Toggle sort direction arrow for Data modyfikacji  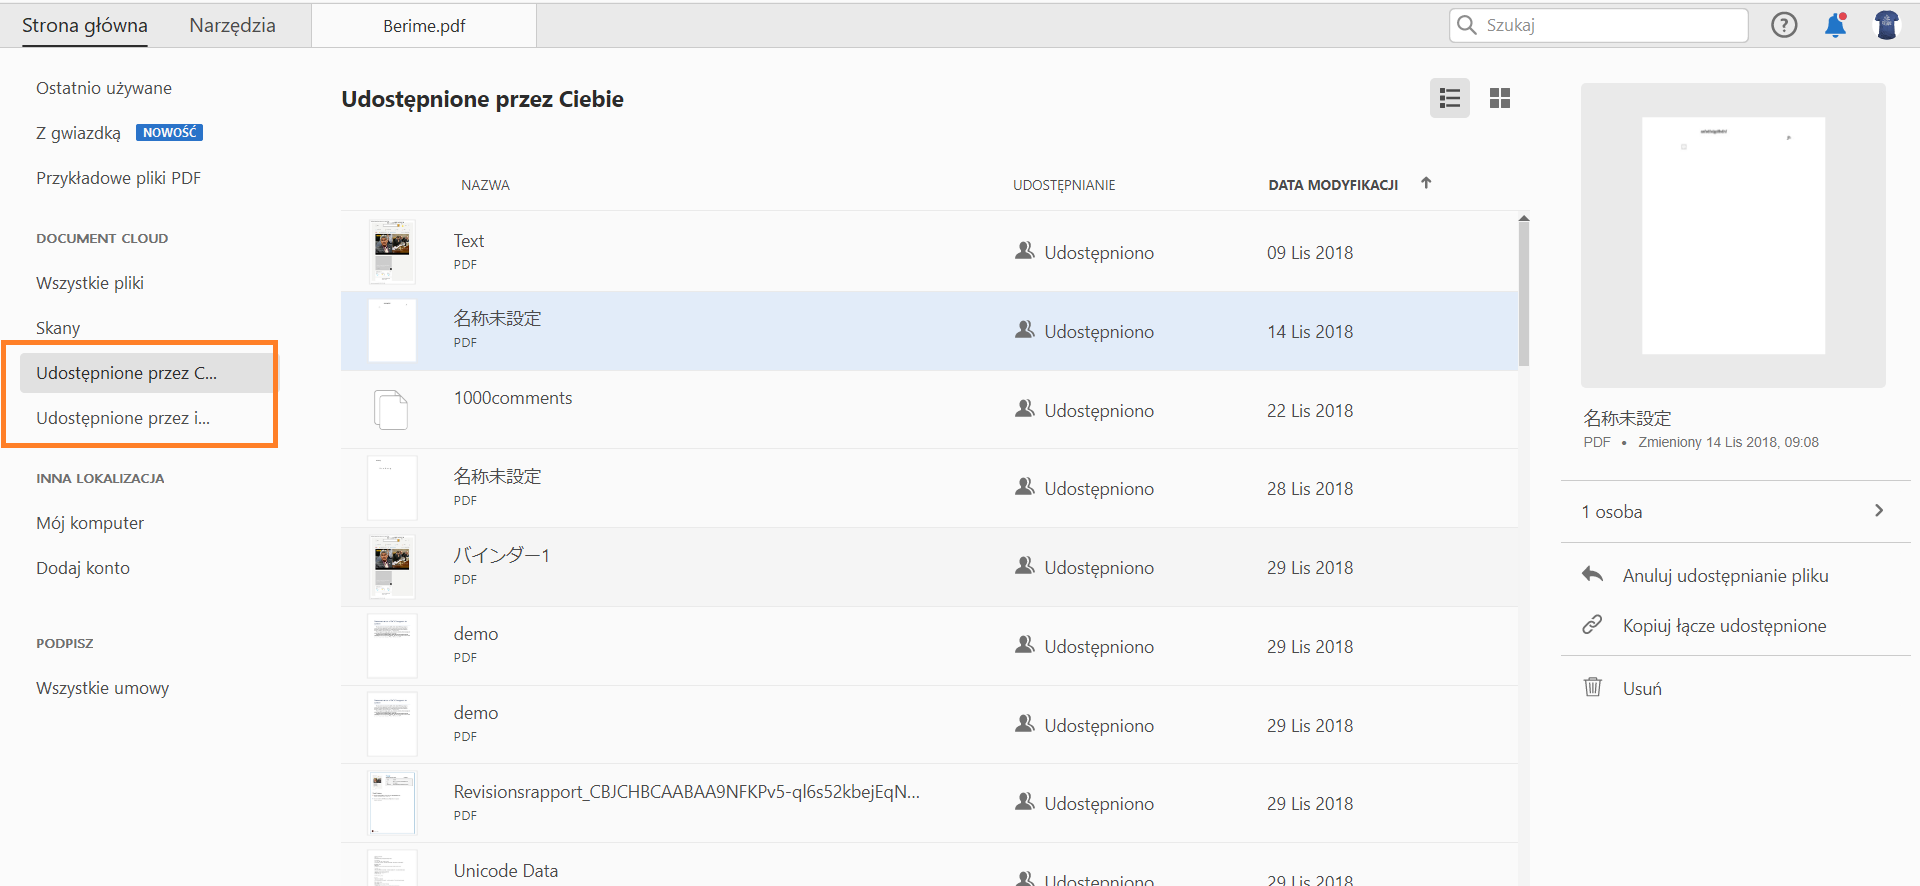pos(1426,183)
